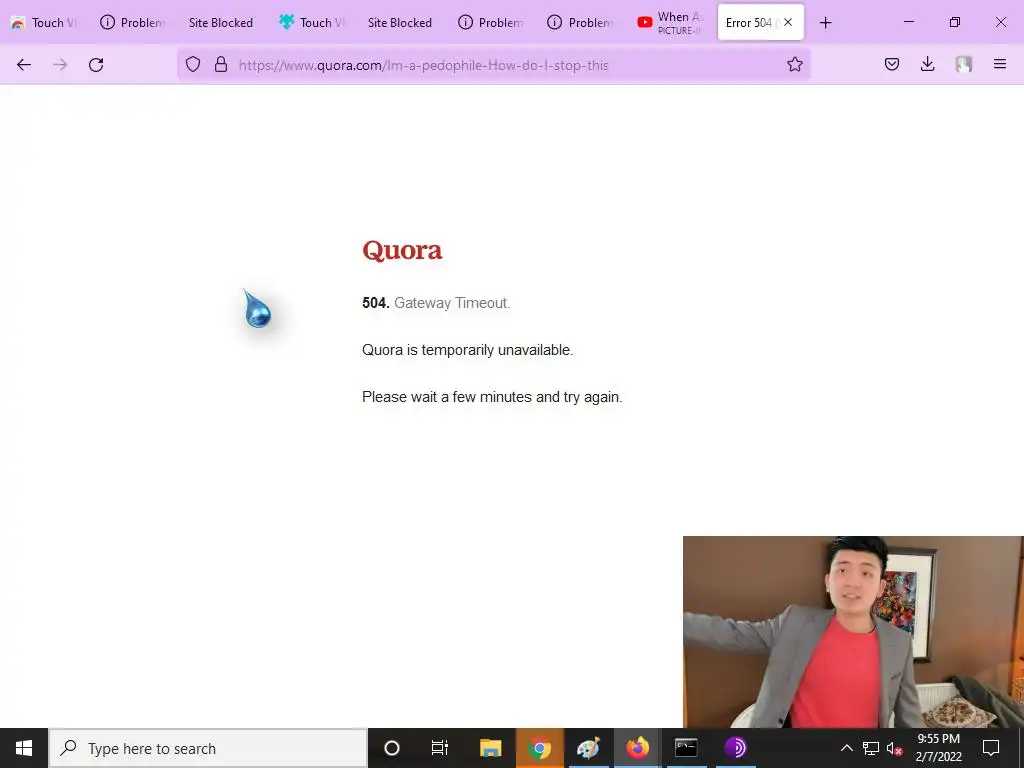The image size is (1024, 768).
Task: Switch to the first Touch tab
Action: [x=46, y=22]
